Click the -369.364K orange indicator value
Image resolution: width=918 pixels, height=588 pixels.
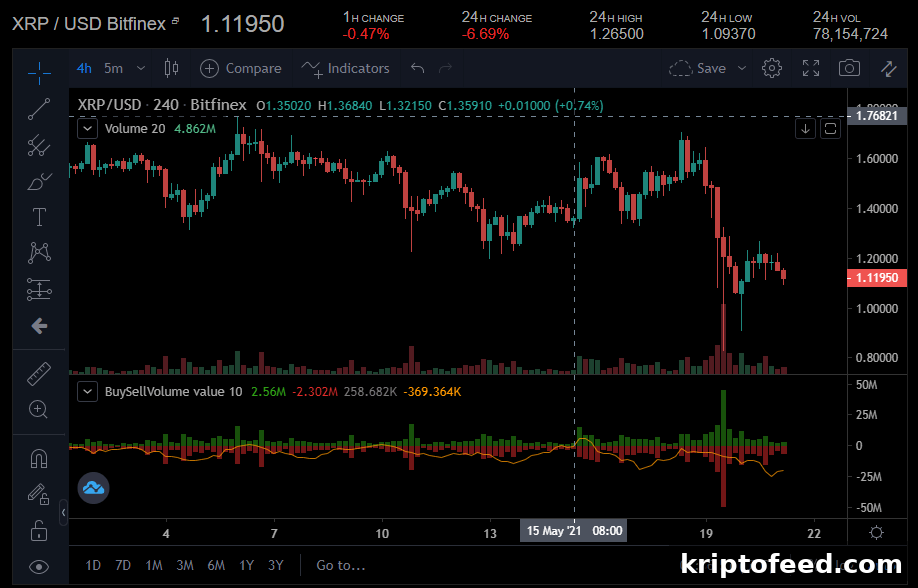click(x=432, y=391)
